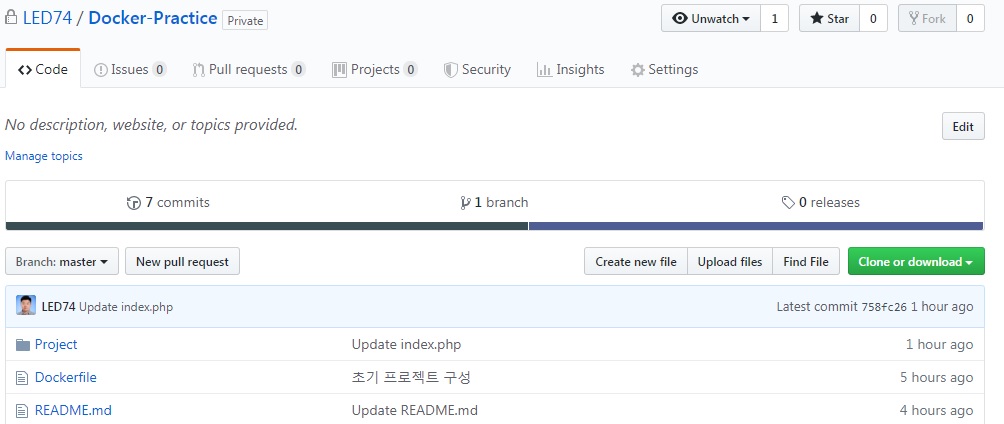Star the repository

829,19
